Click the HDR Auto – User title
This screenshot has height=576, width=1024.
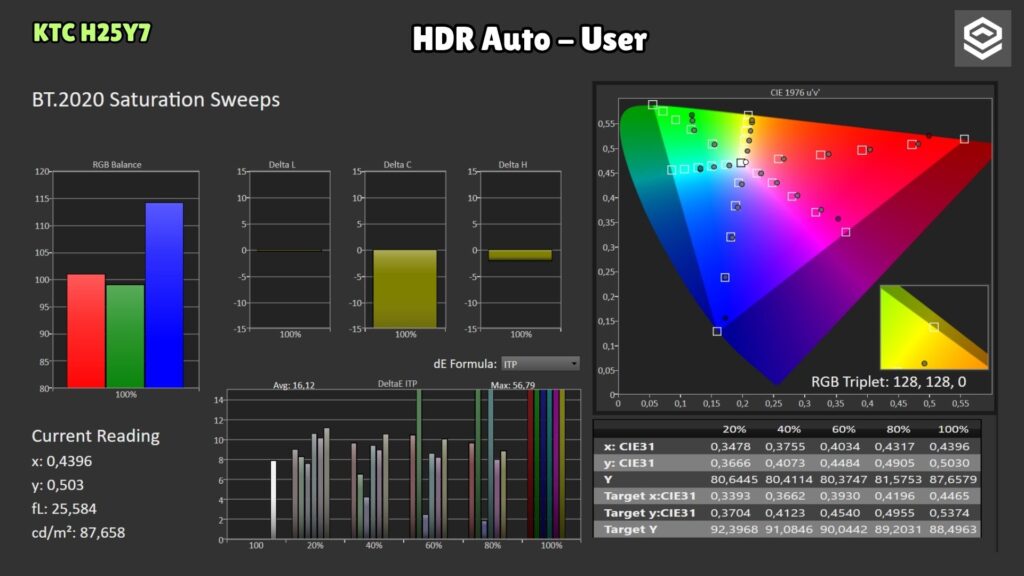[x=530, y=39]
